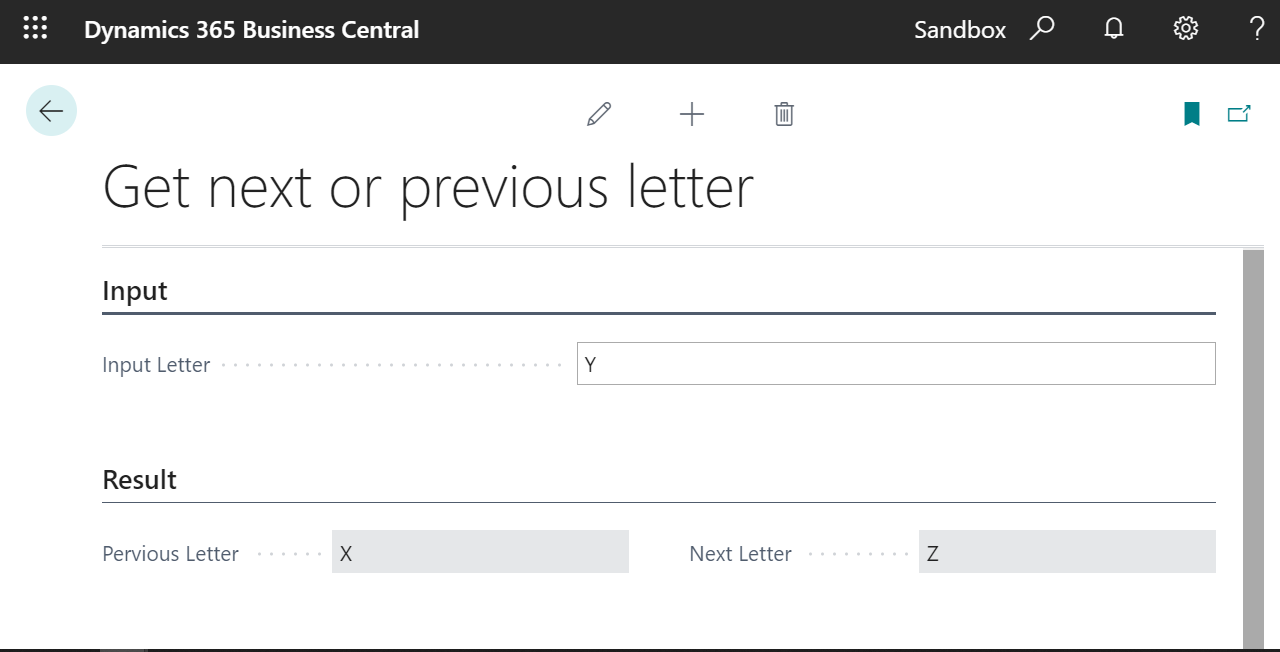This screenshot has width=1280, height=652.
Task: Click the help question mark
Action: tap(1257, 29)
